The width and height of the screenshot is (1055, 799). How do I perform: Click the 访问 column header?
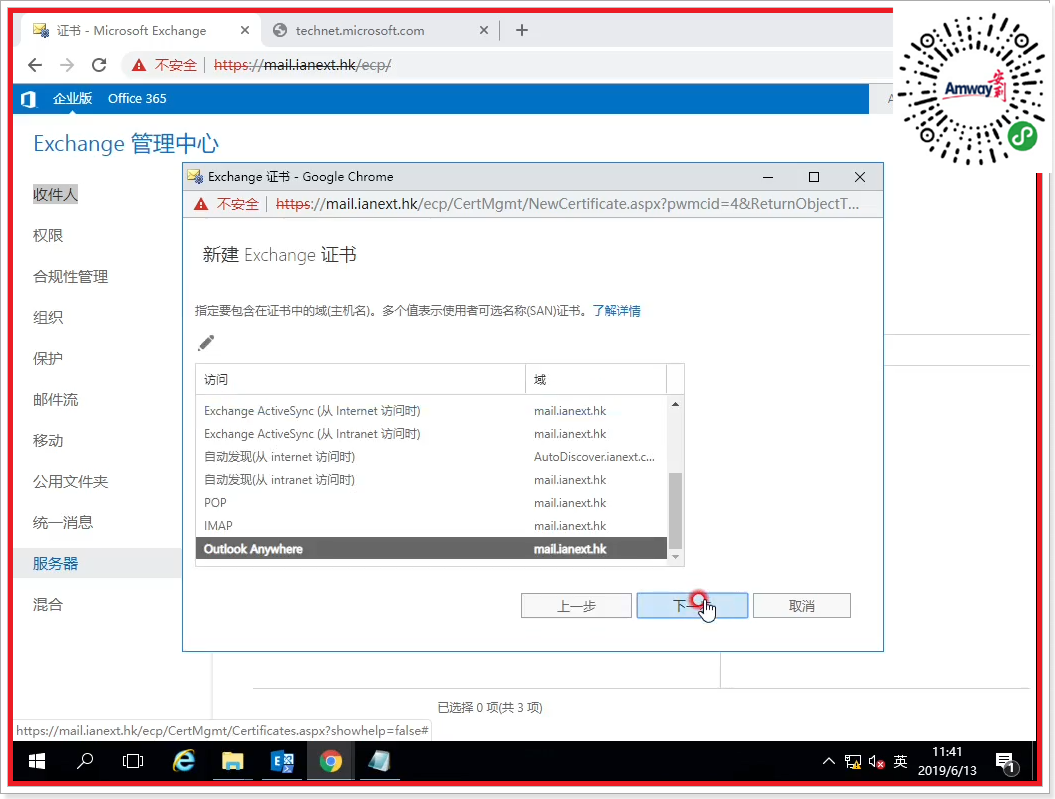coord(361,379)
